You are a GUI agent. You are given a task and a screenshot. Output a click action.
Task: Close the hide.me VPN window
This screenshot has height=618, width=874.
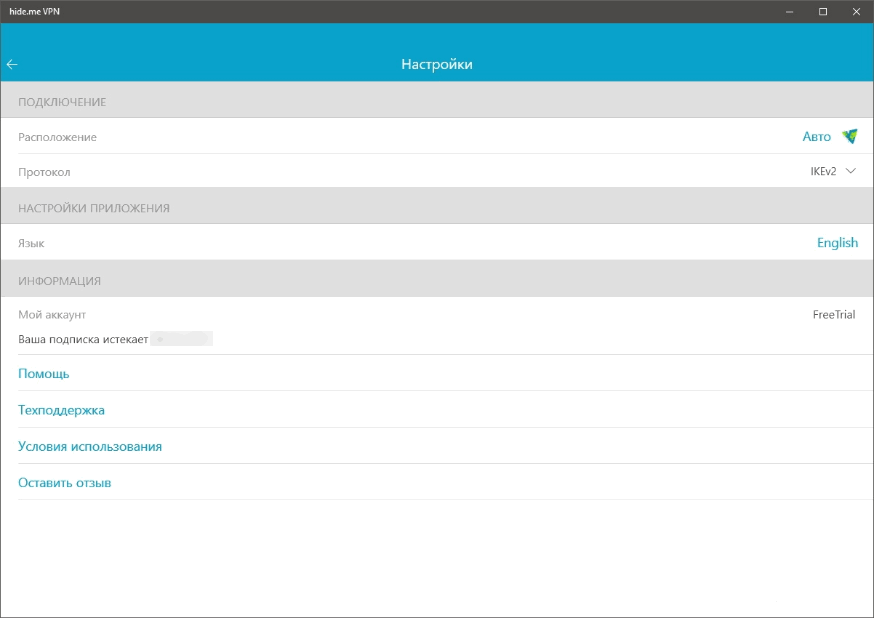tap(856, 12)
